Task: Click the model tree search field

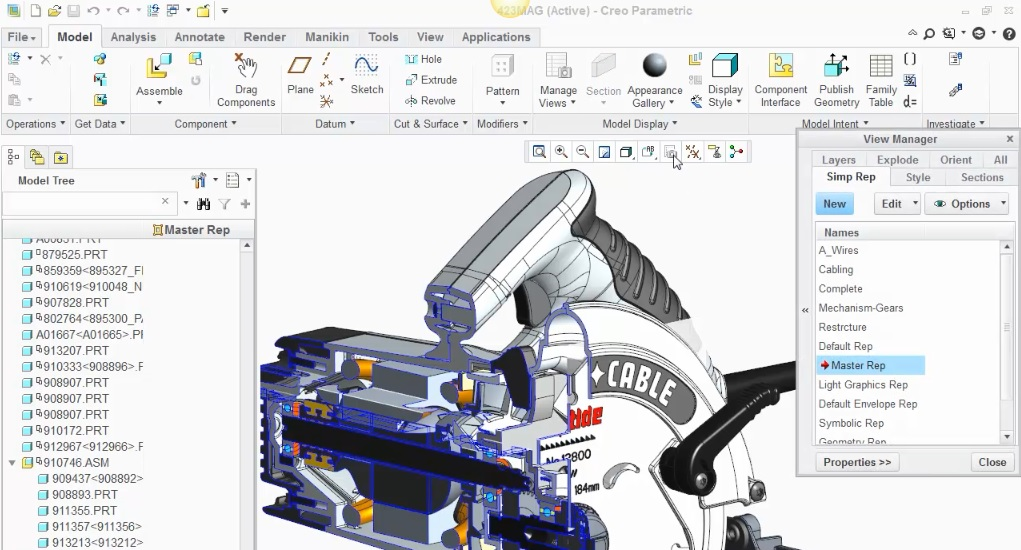Action: (x=89, y=204)
